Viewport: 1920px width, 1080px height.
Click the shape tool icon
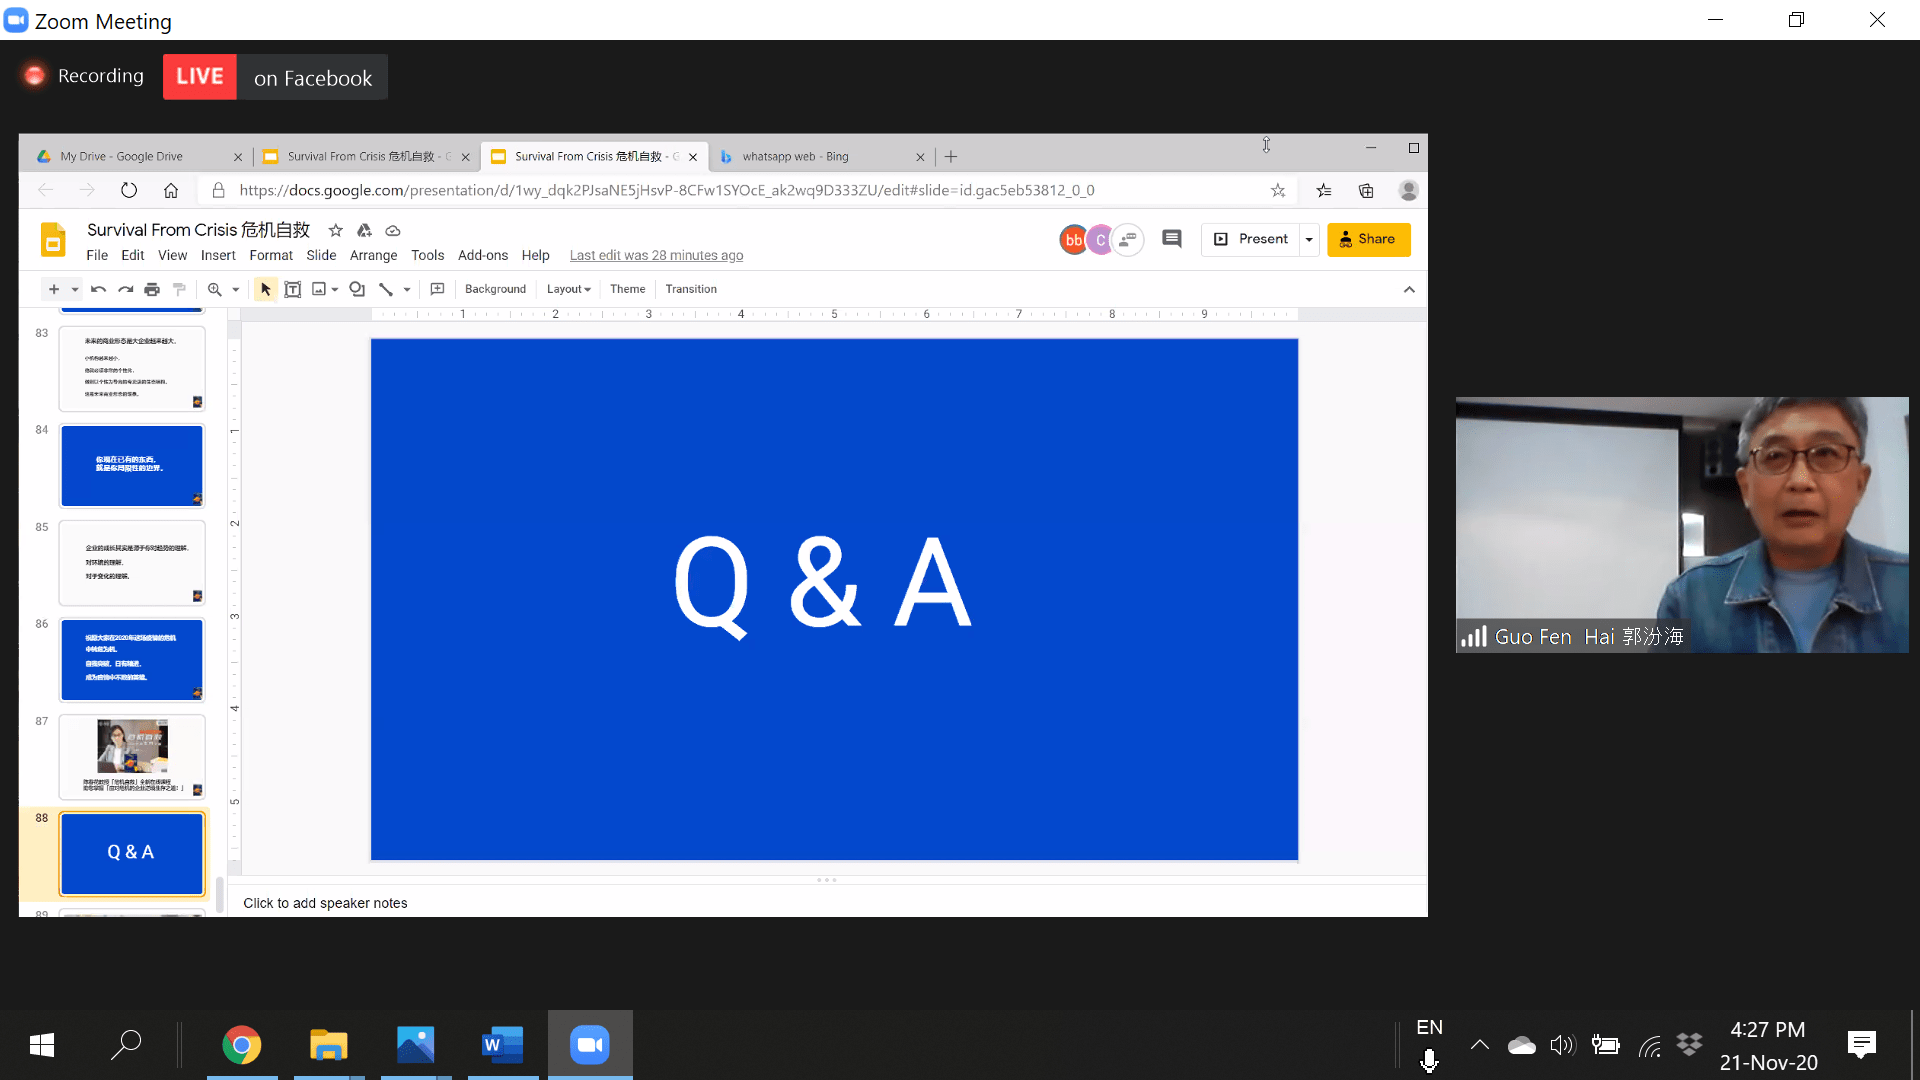pyautogui.click(x=357, y=289)
